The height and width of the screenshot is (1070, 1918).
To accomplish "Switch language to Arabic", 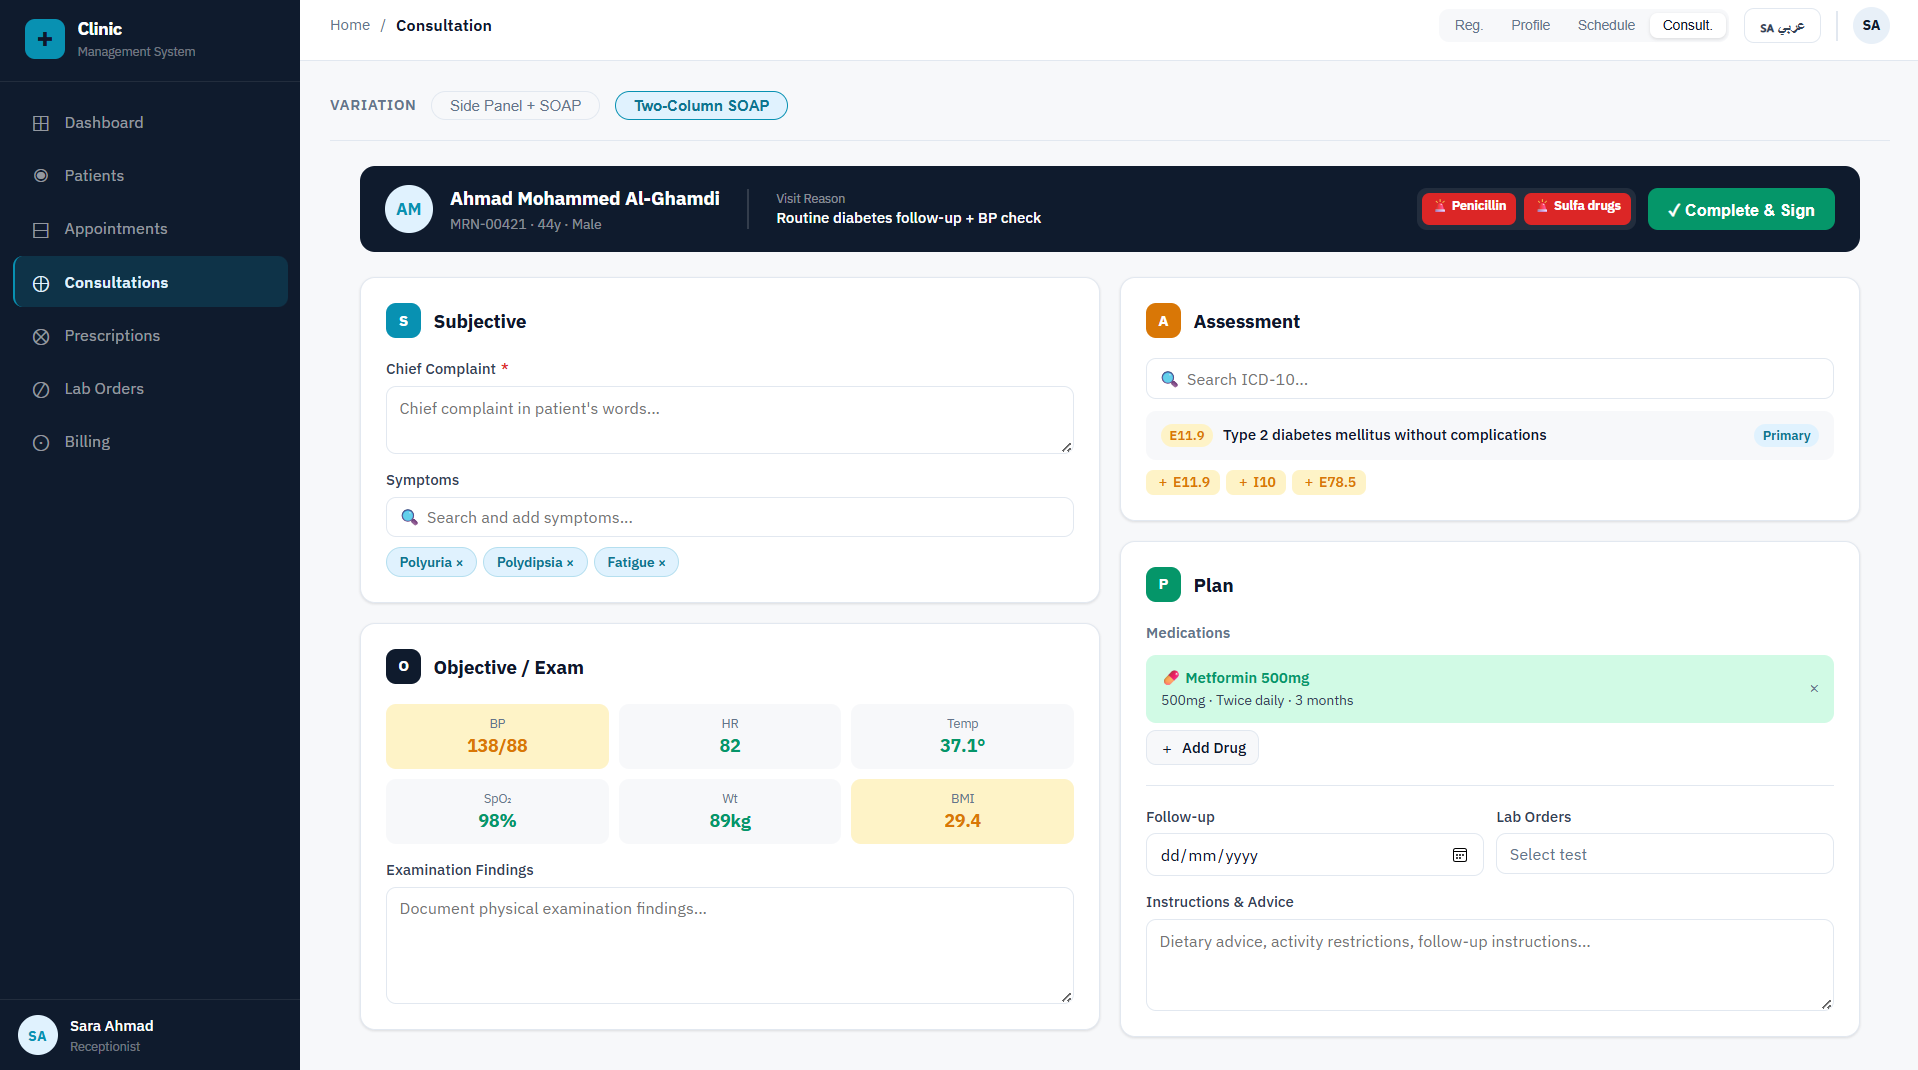I will [x=1781, y=26].
